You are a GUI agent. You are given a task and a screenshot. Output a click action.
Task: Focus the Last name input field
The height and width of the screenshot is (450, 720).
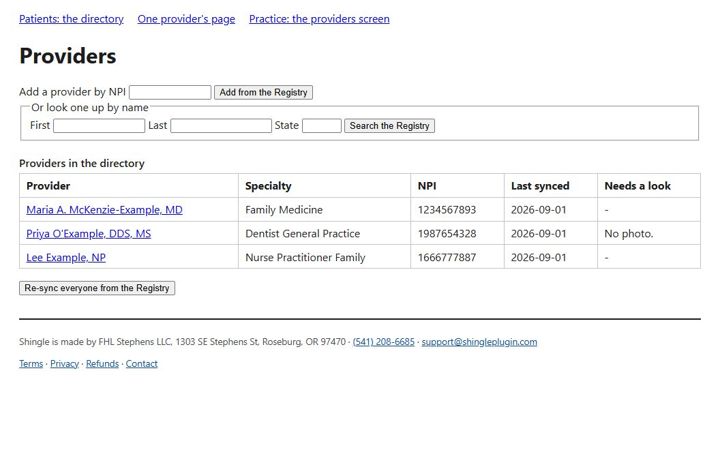221,126
